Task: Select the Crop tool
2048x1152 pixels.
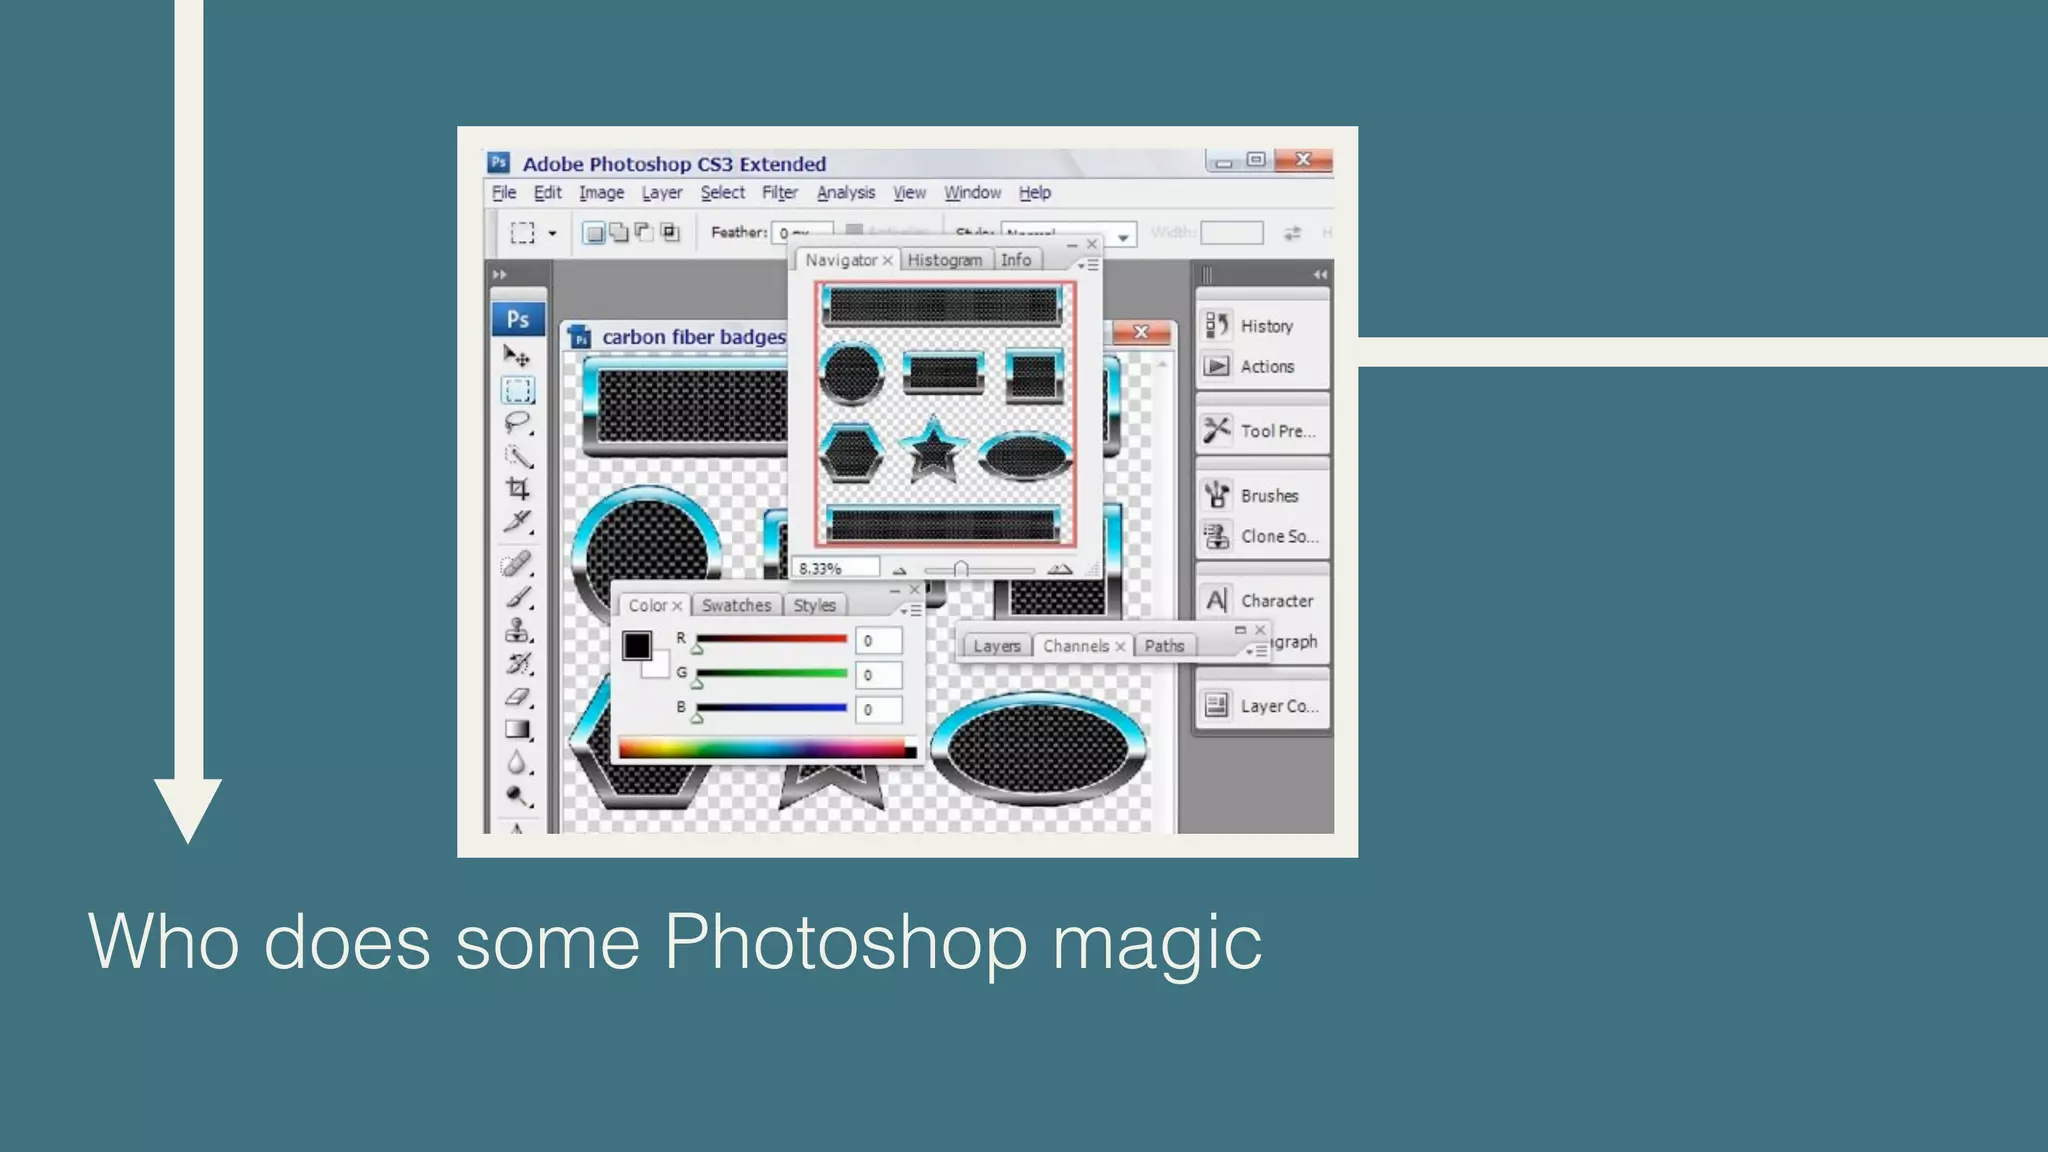Action: pos(517,489)
